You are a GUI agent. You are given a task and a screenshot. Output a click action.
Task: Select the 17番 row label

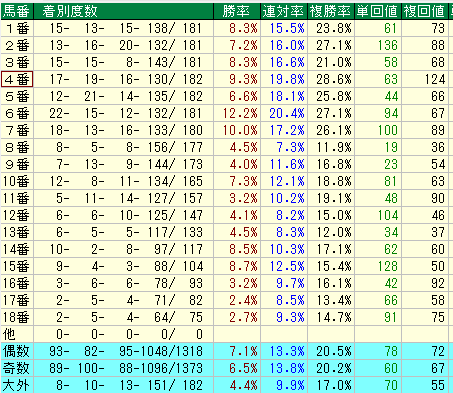(17, 301)
